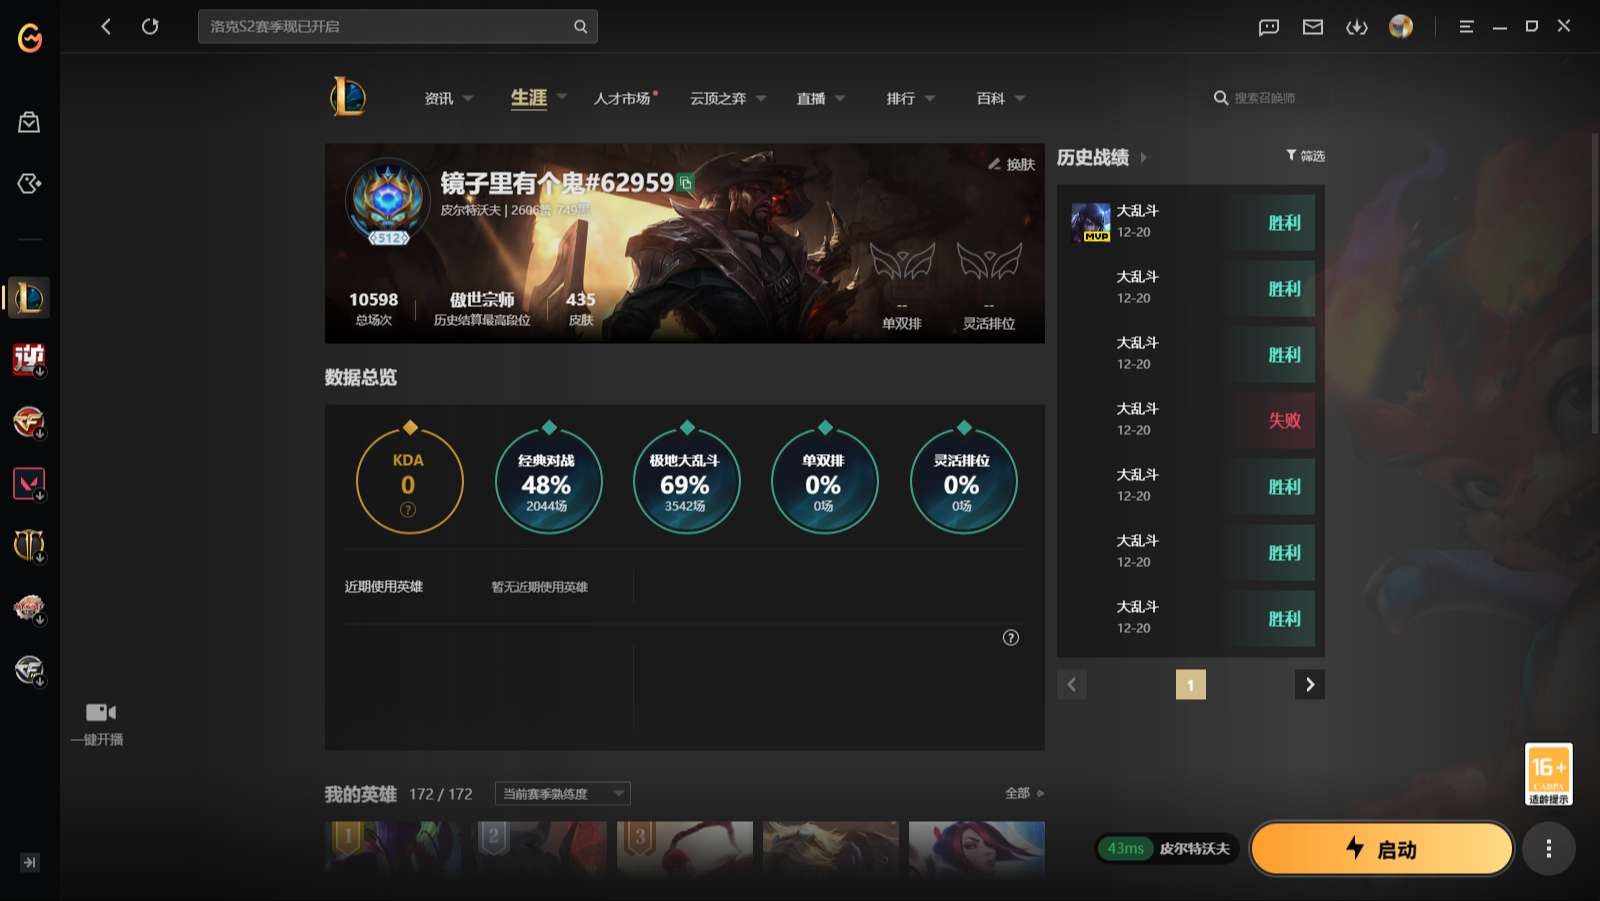Open the hamburger main menu icon
Screen dimensions: 1600x901
[x=1466, y=27]
